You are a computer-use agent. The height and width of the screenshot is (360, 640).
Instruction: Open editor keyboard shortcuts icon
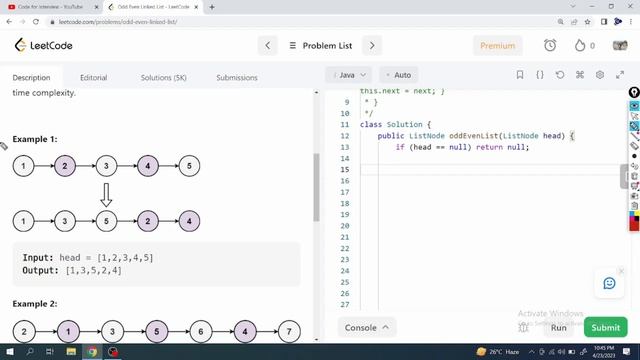580,75
